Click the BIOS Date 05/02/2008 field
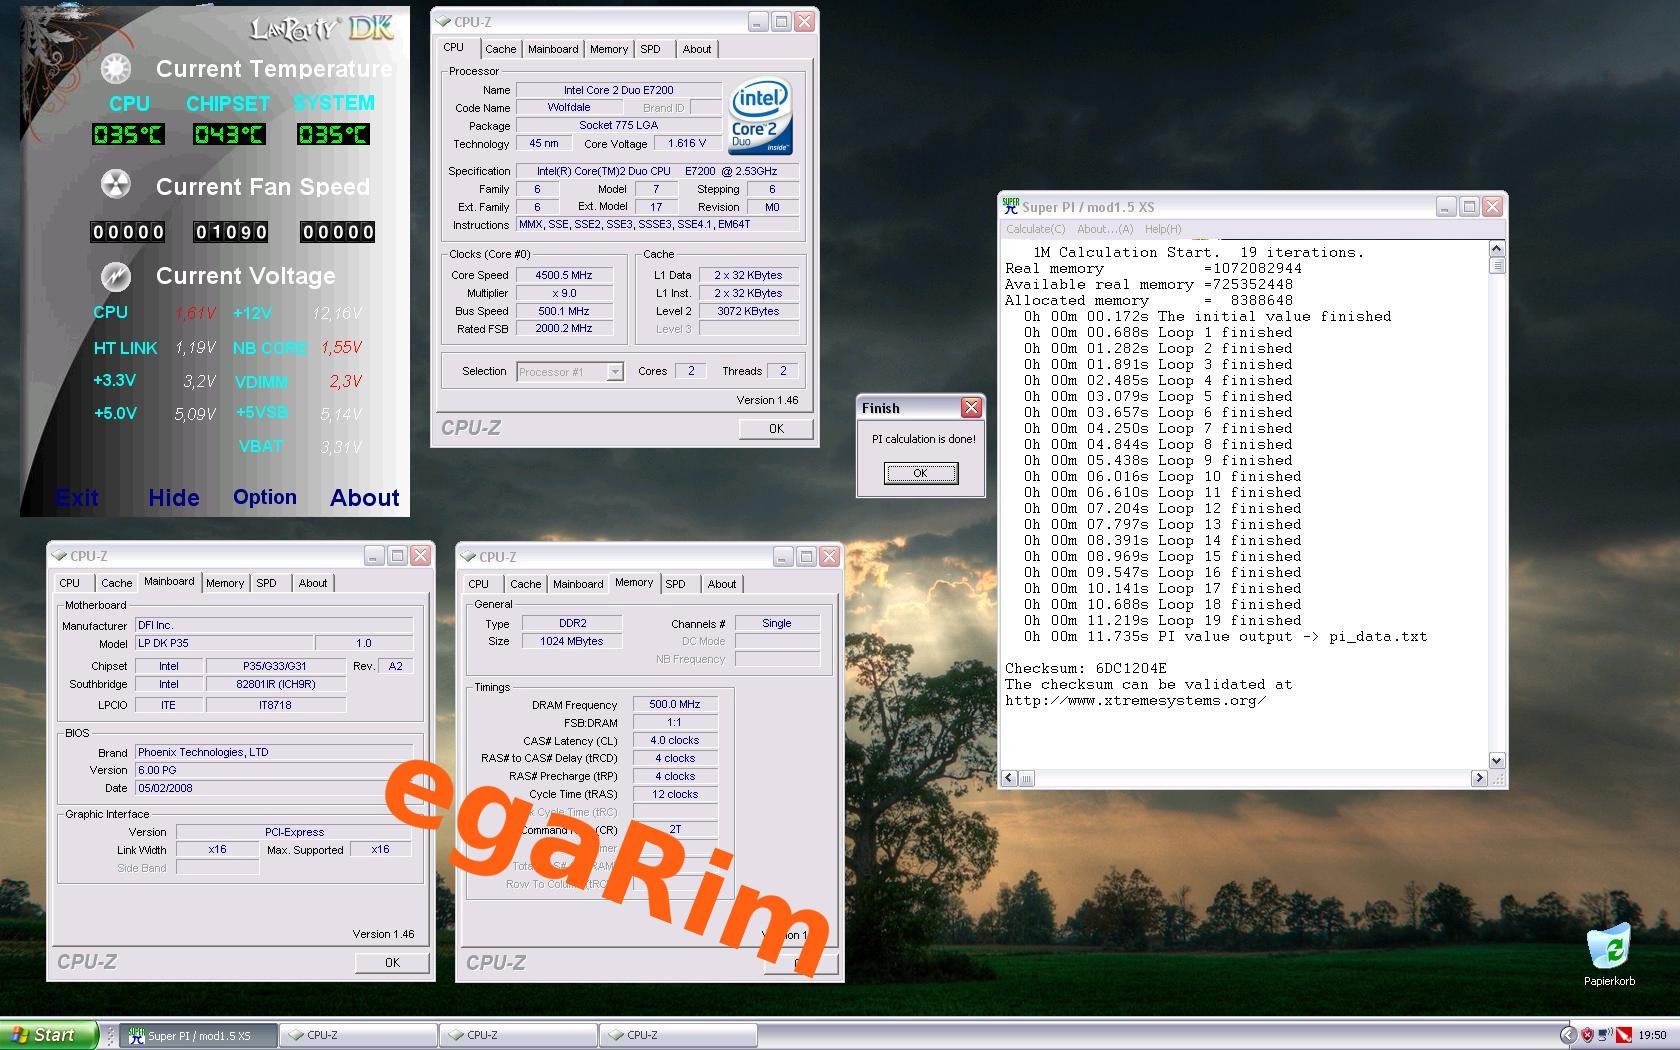The image size is (1680, 1050). pos(274,788)
